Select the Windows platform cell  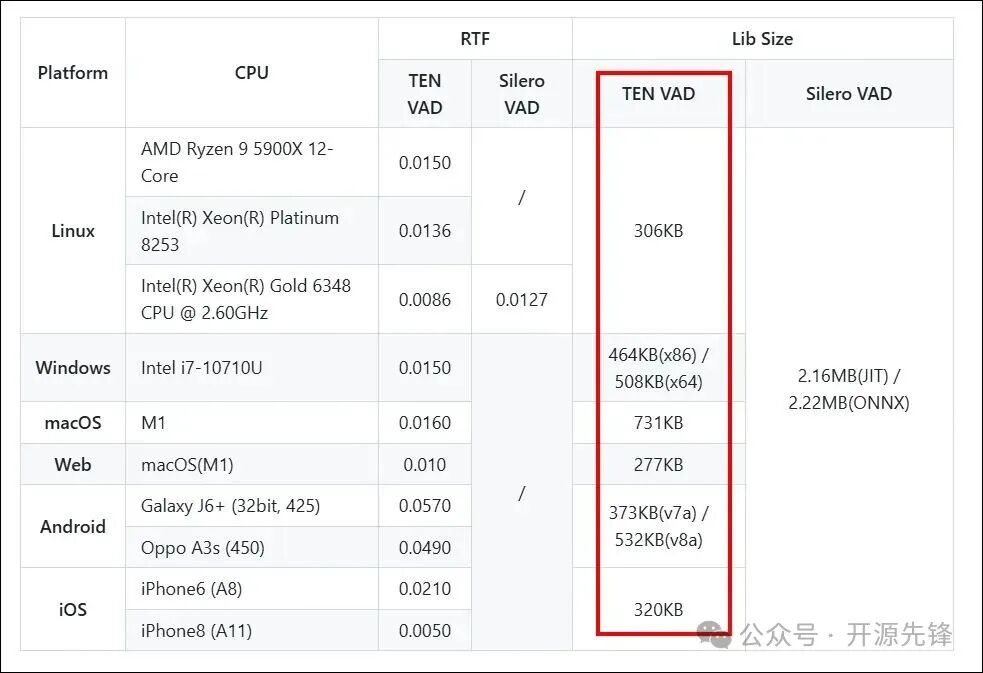tap(73, 368)
